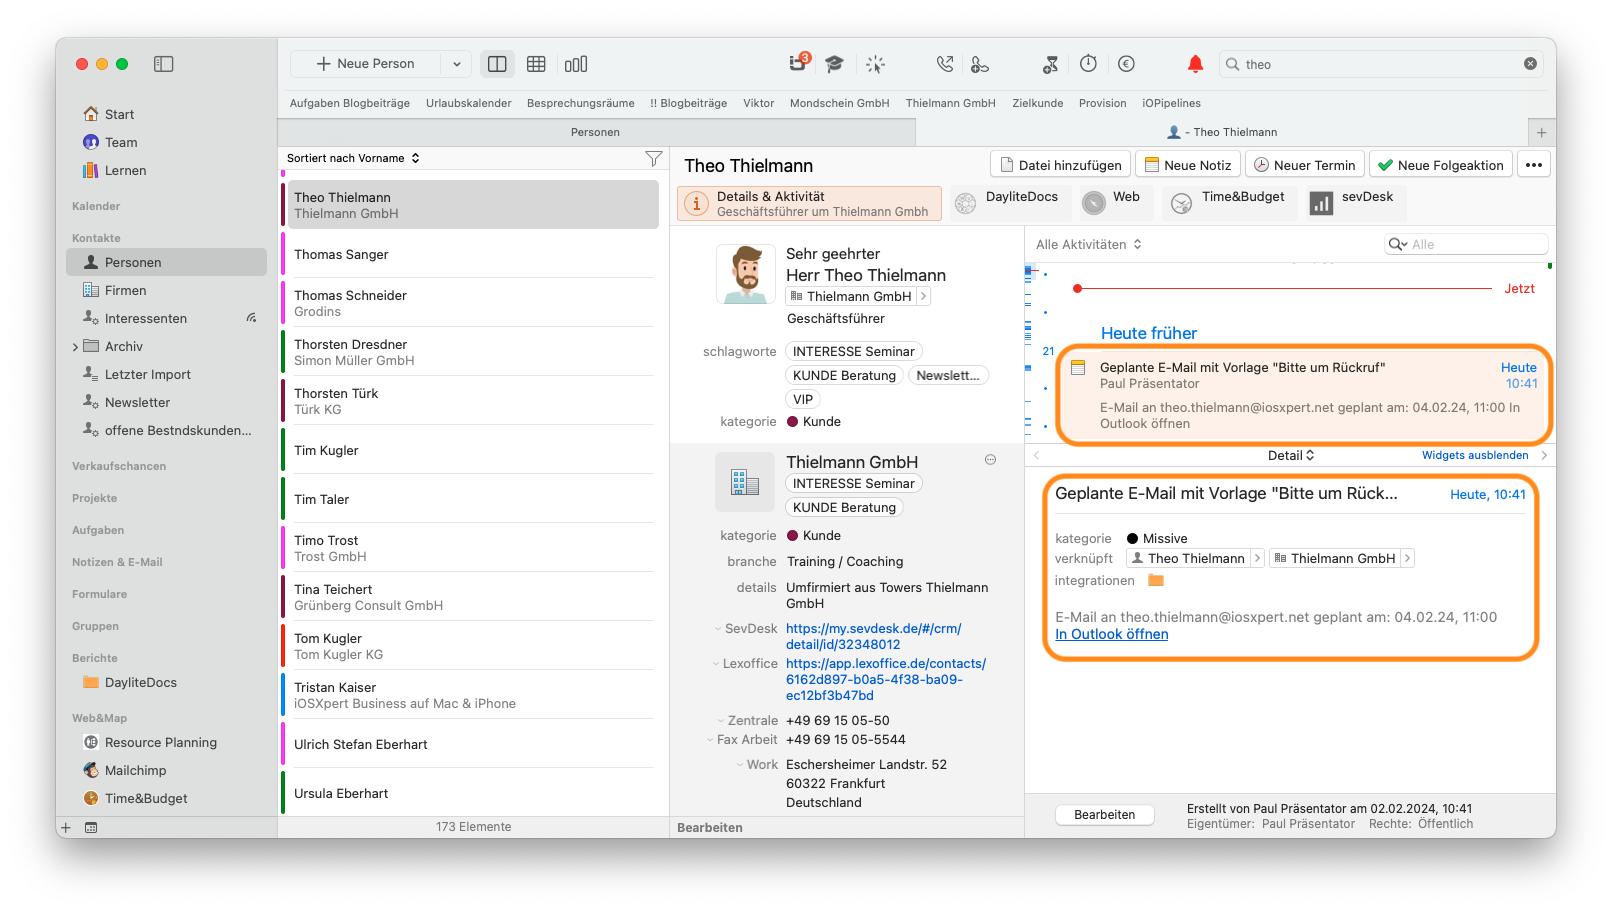Viewport: 1612px width, 912px height.
Task: Open Mailchimp in sidebar
Action: (166, 770)
